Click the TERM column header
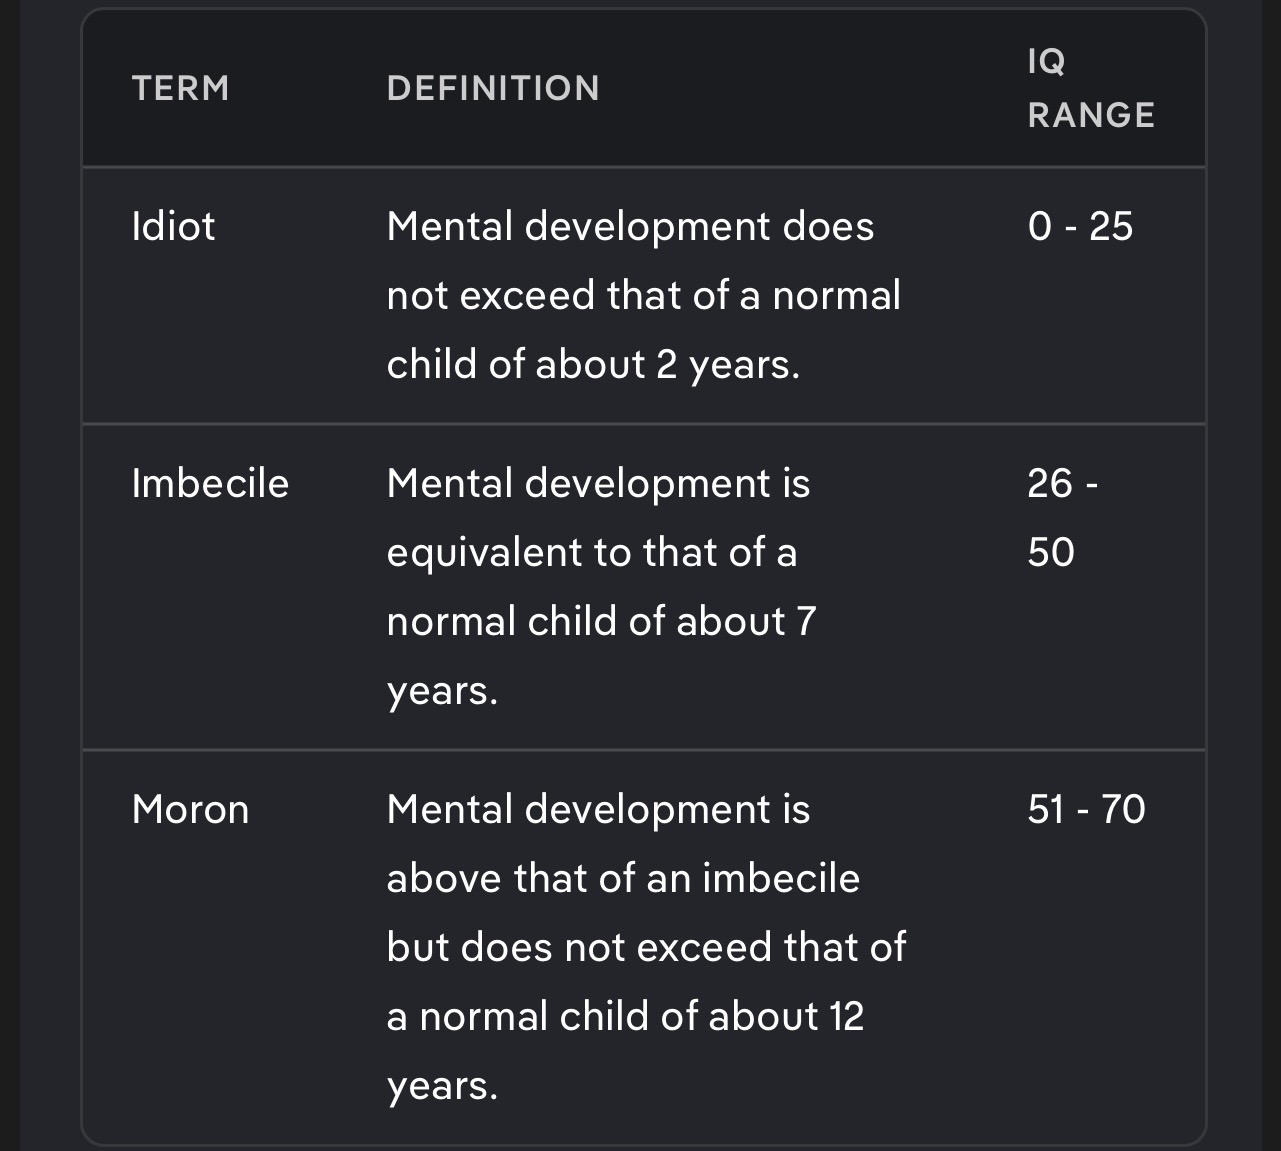 181,88
